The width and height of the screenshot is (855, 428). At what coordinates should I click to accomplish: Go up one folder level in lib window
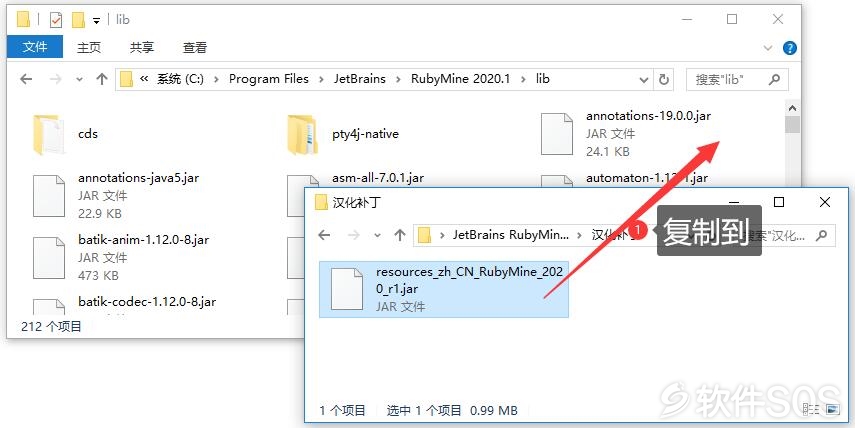pos(101,80)
